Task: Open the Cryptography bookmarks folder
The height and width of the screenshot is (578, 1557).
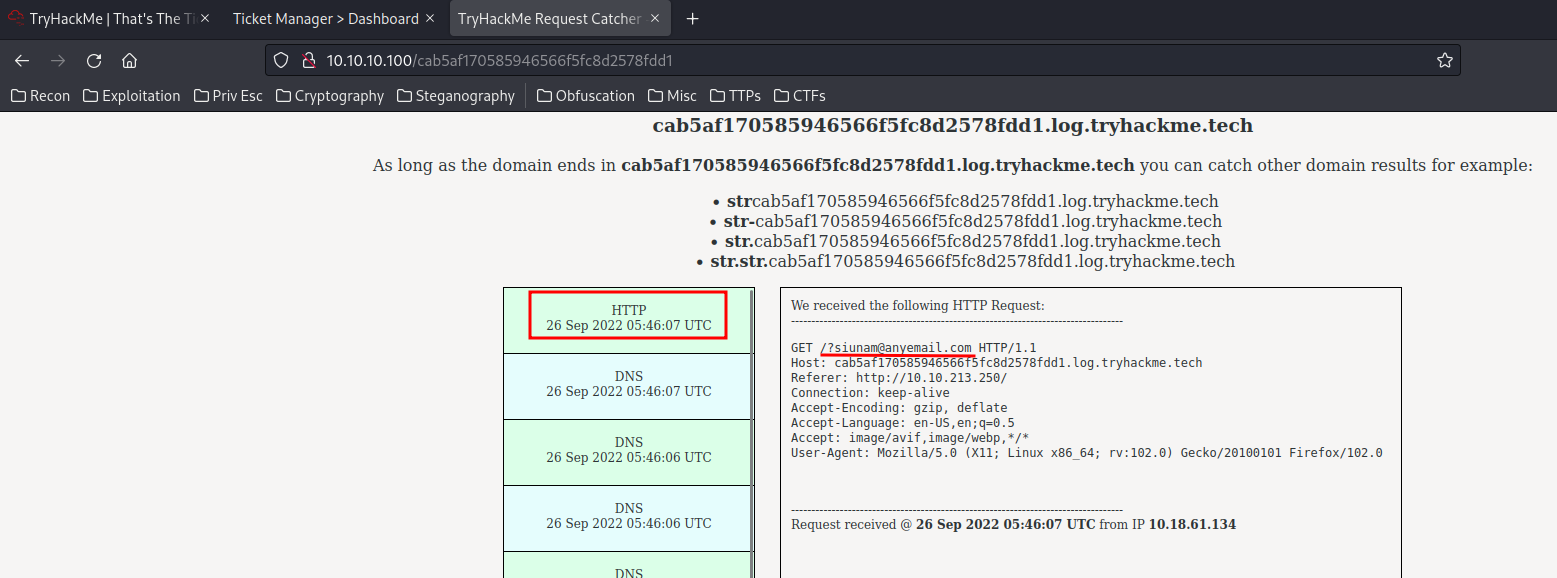Action: click(330, 96)
